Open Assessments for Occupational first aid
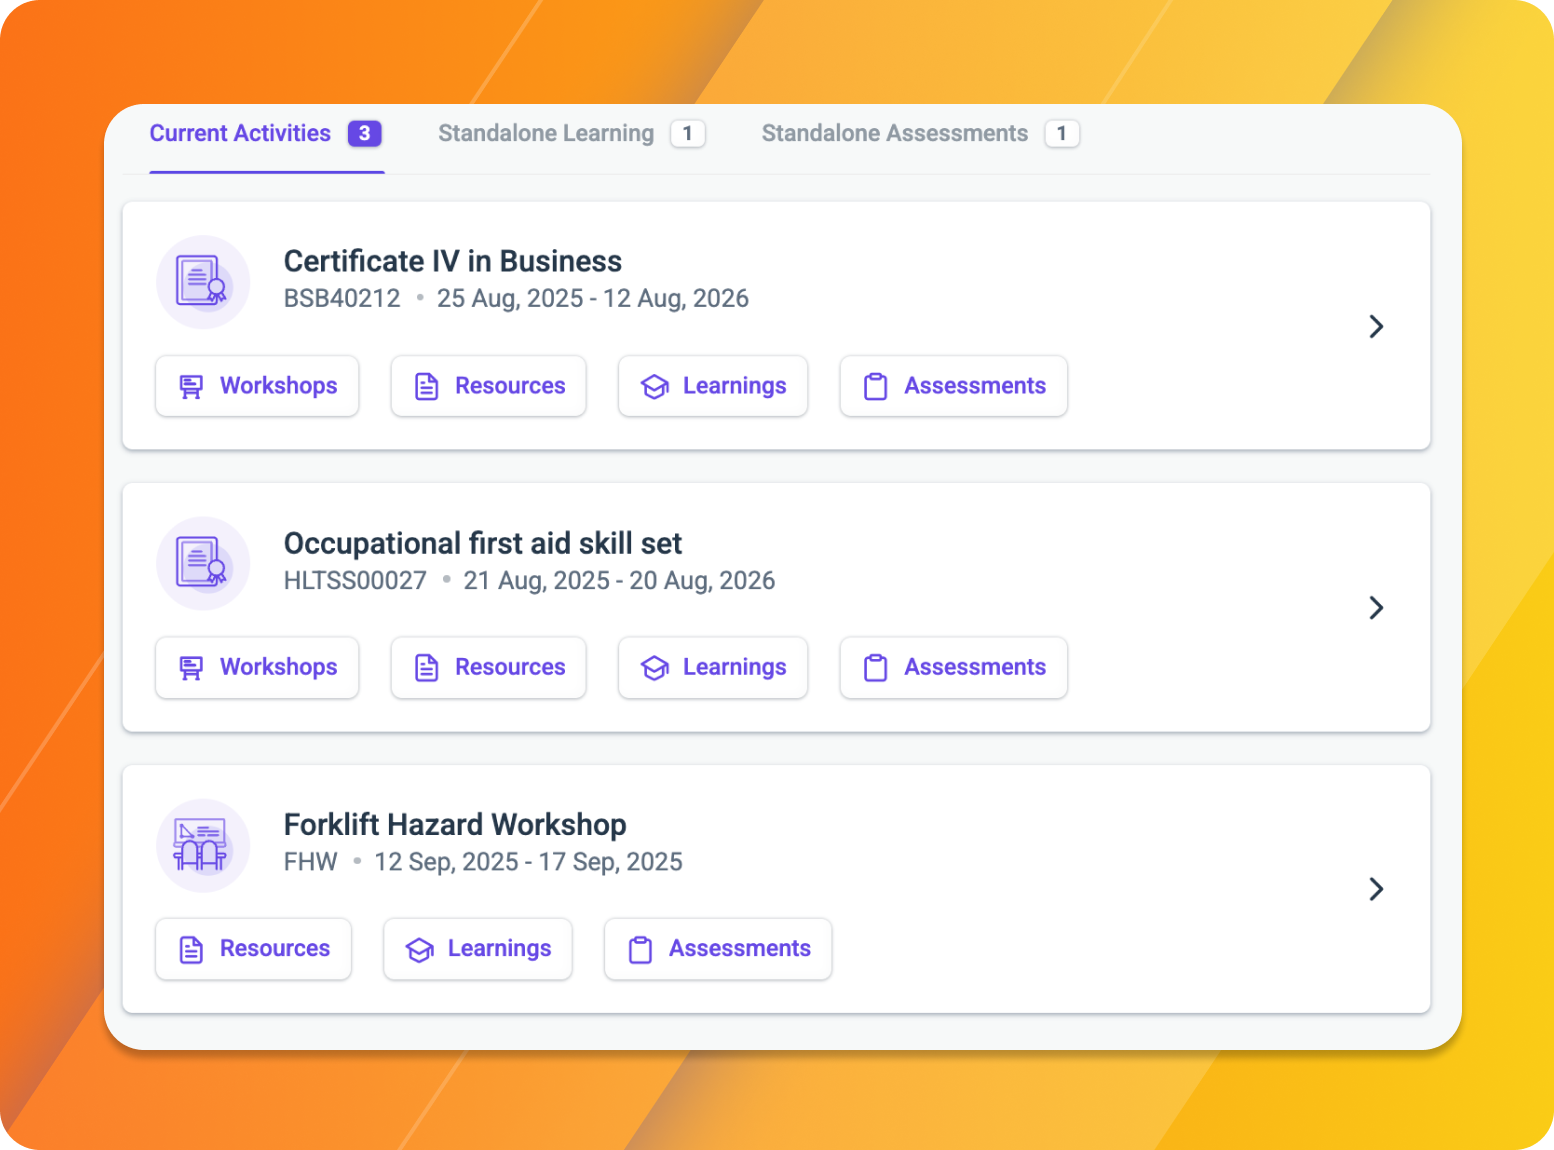Image resolution: width=1554 pixels, height=1150 pixels. (954, 667)
